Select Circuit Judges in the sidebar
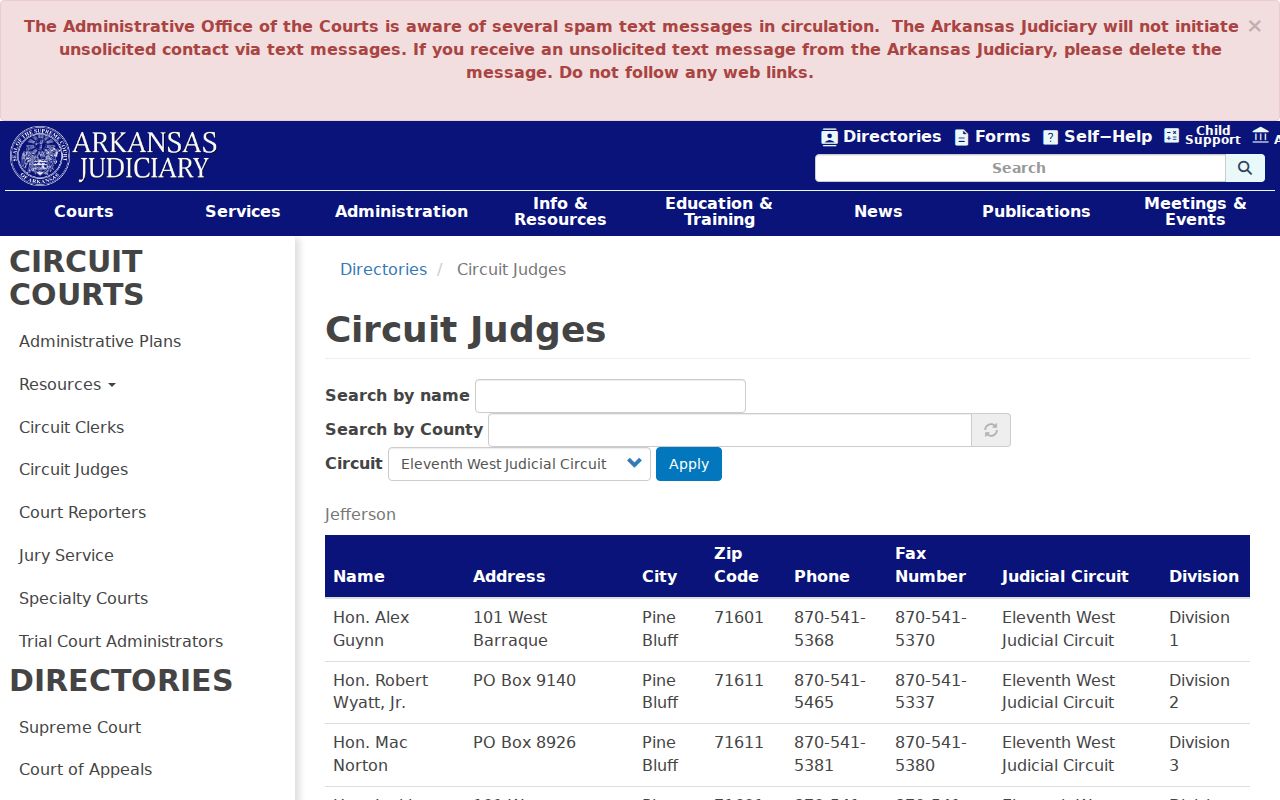This screenshot has width=1280, height=800. click(74, 469)
